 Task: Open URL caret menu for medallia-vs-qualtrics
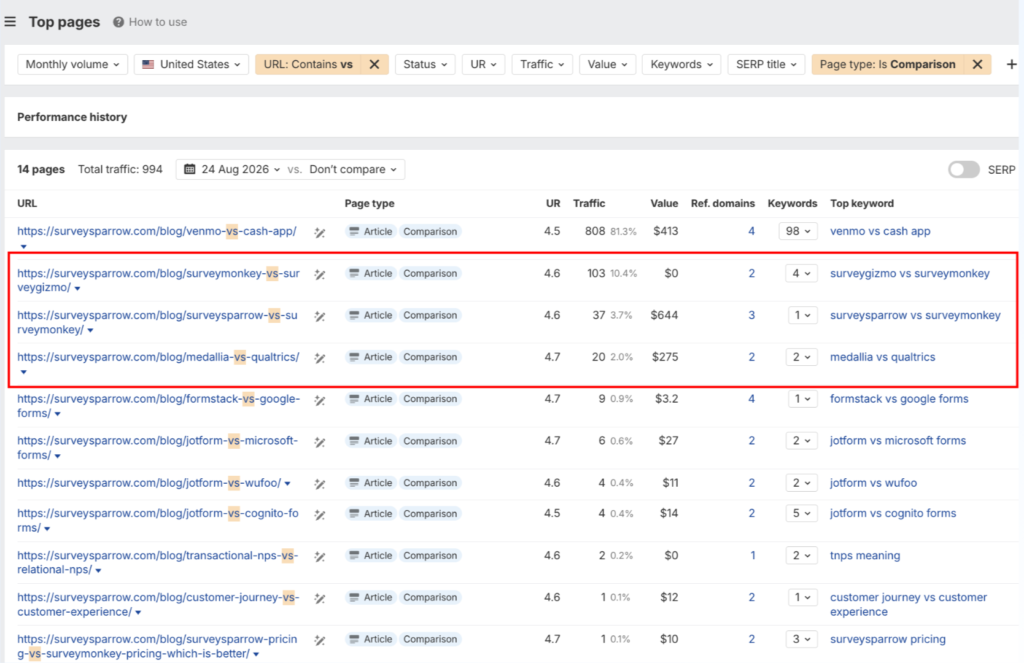(x=24, y=372)
